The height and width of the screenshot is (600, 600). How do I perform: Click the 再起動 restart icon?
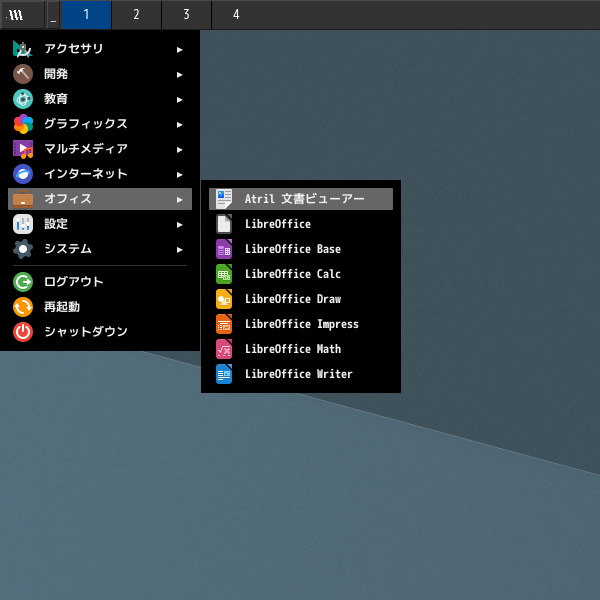tap(23, 306)
